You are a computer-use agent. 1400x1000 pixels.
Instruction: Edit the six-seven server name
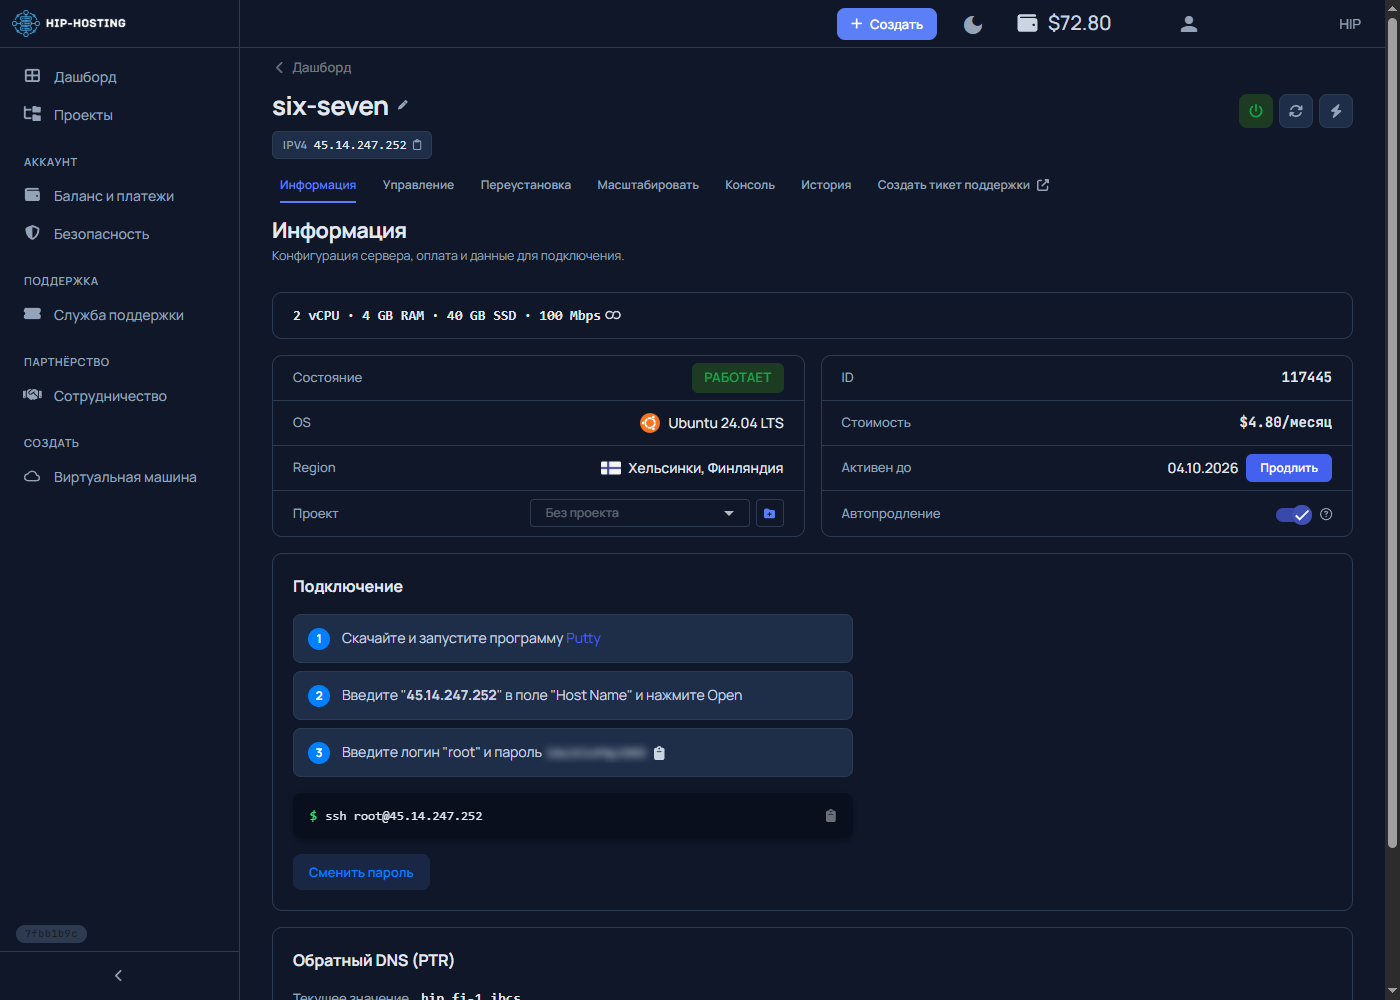point(403,105)
